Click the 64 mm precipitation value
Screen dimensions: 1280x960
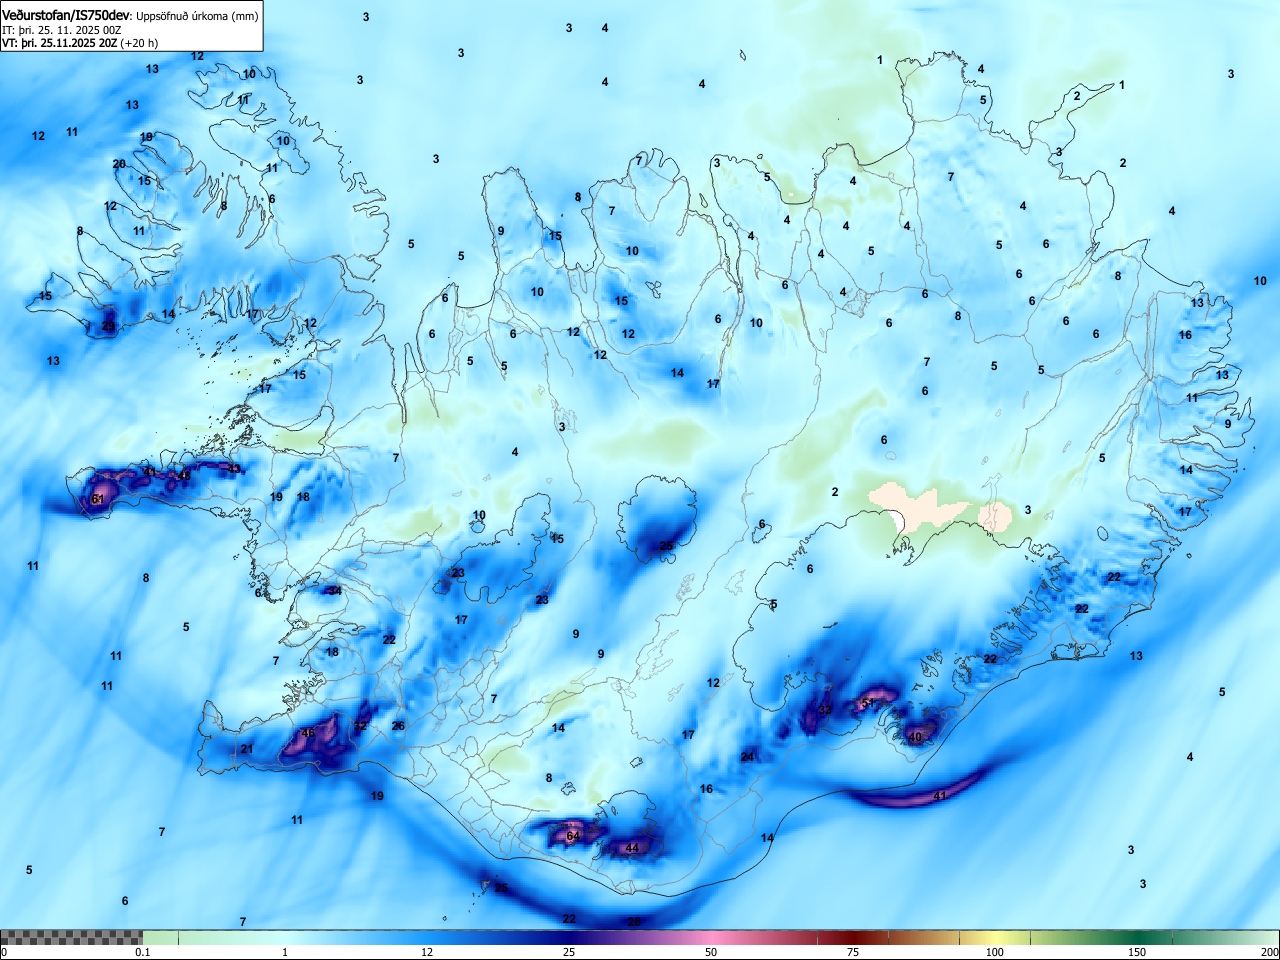[573, 836]
